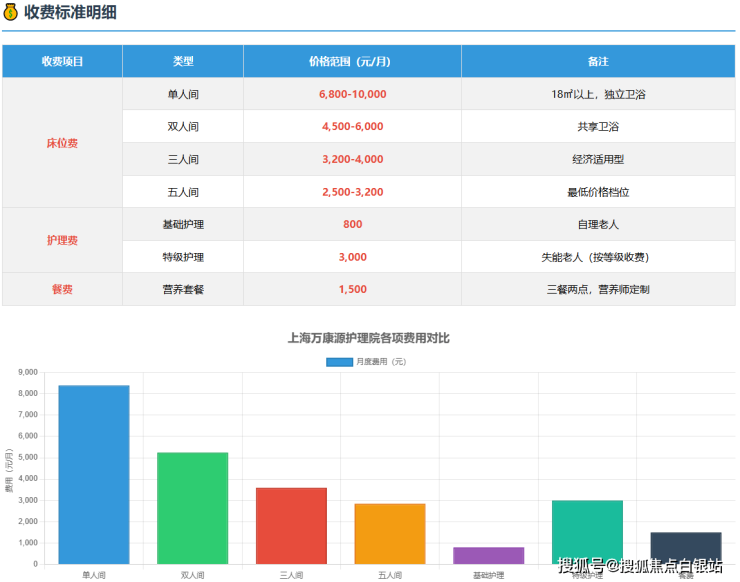Image resolution: width=740 pixels, height=582 pixels.
Task: Click the 4,500-6,000 price for 双人间
Action: (x=352, y=127)
